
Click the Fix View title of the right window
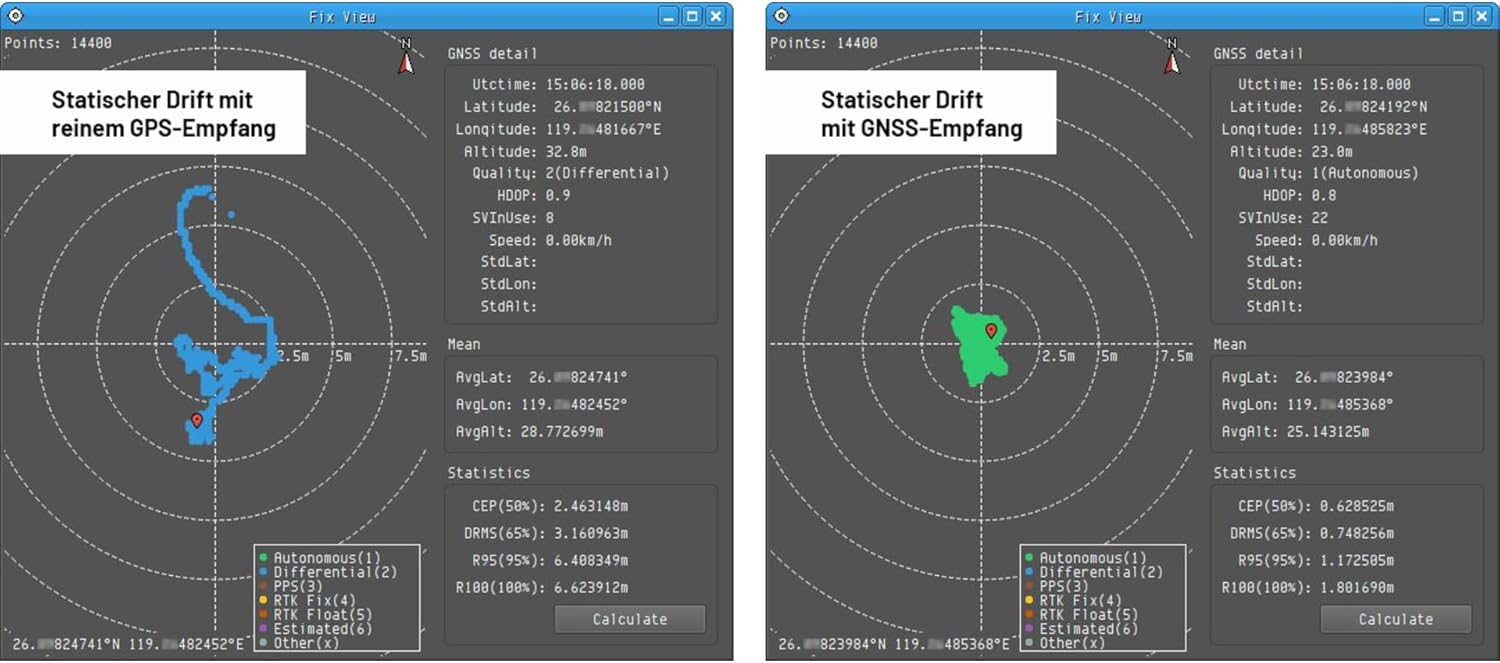click(1108, 15)
